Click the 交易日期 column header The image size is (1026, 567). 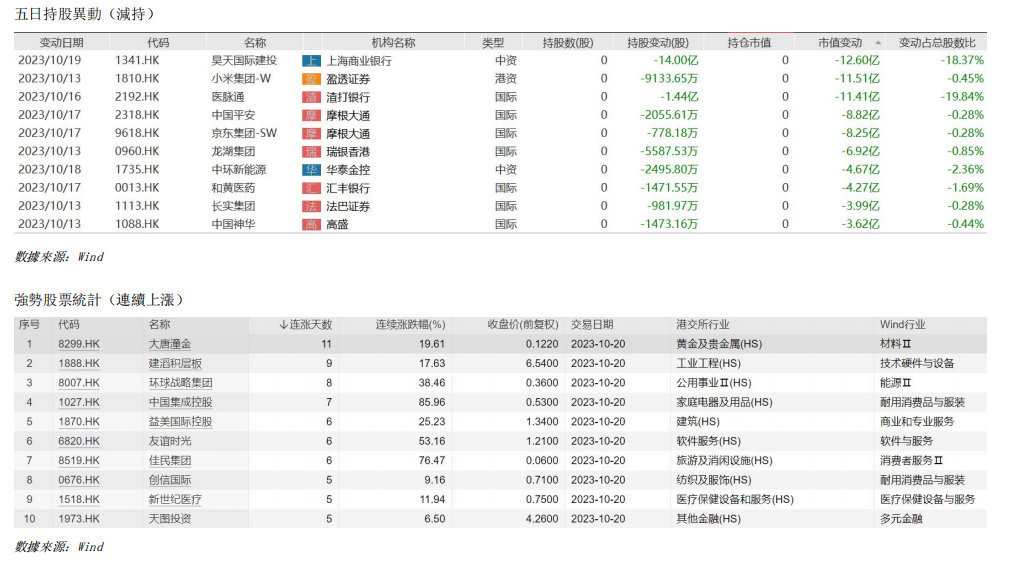click(592, 324)
